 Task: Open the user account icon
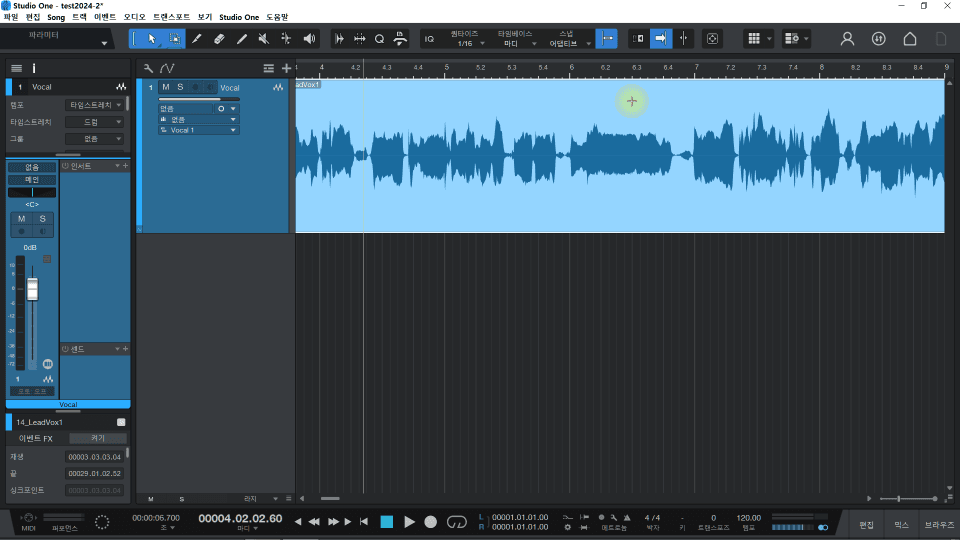847,39
